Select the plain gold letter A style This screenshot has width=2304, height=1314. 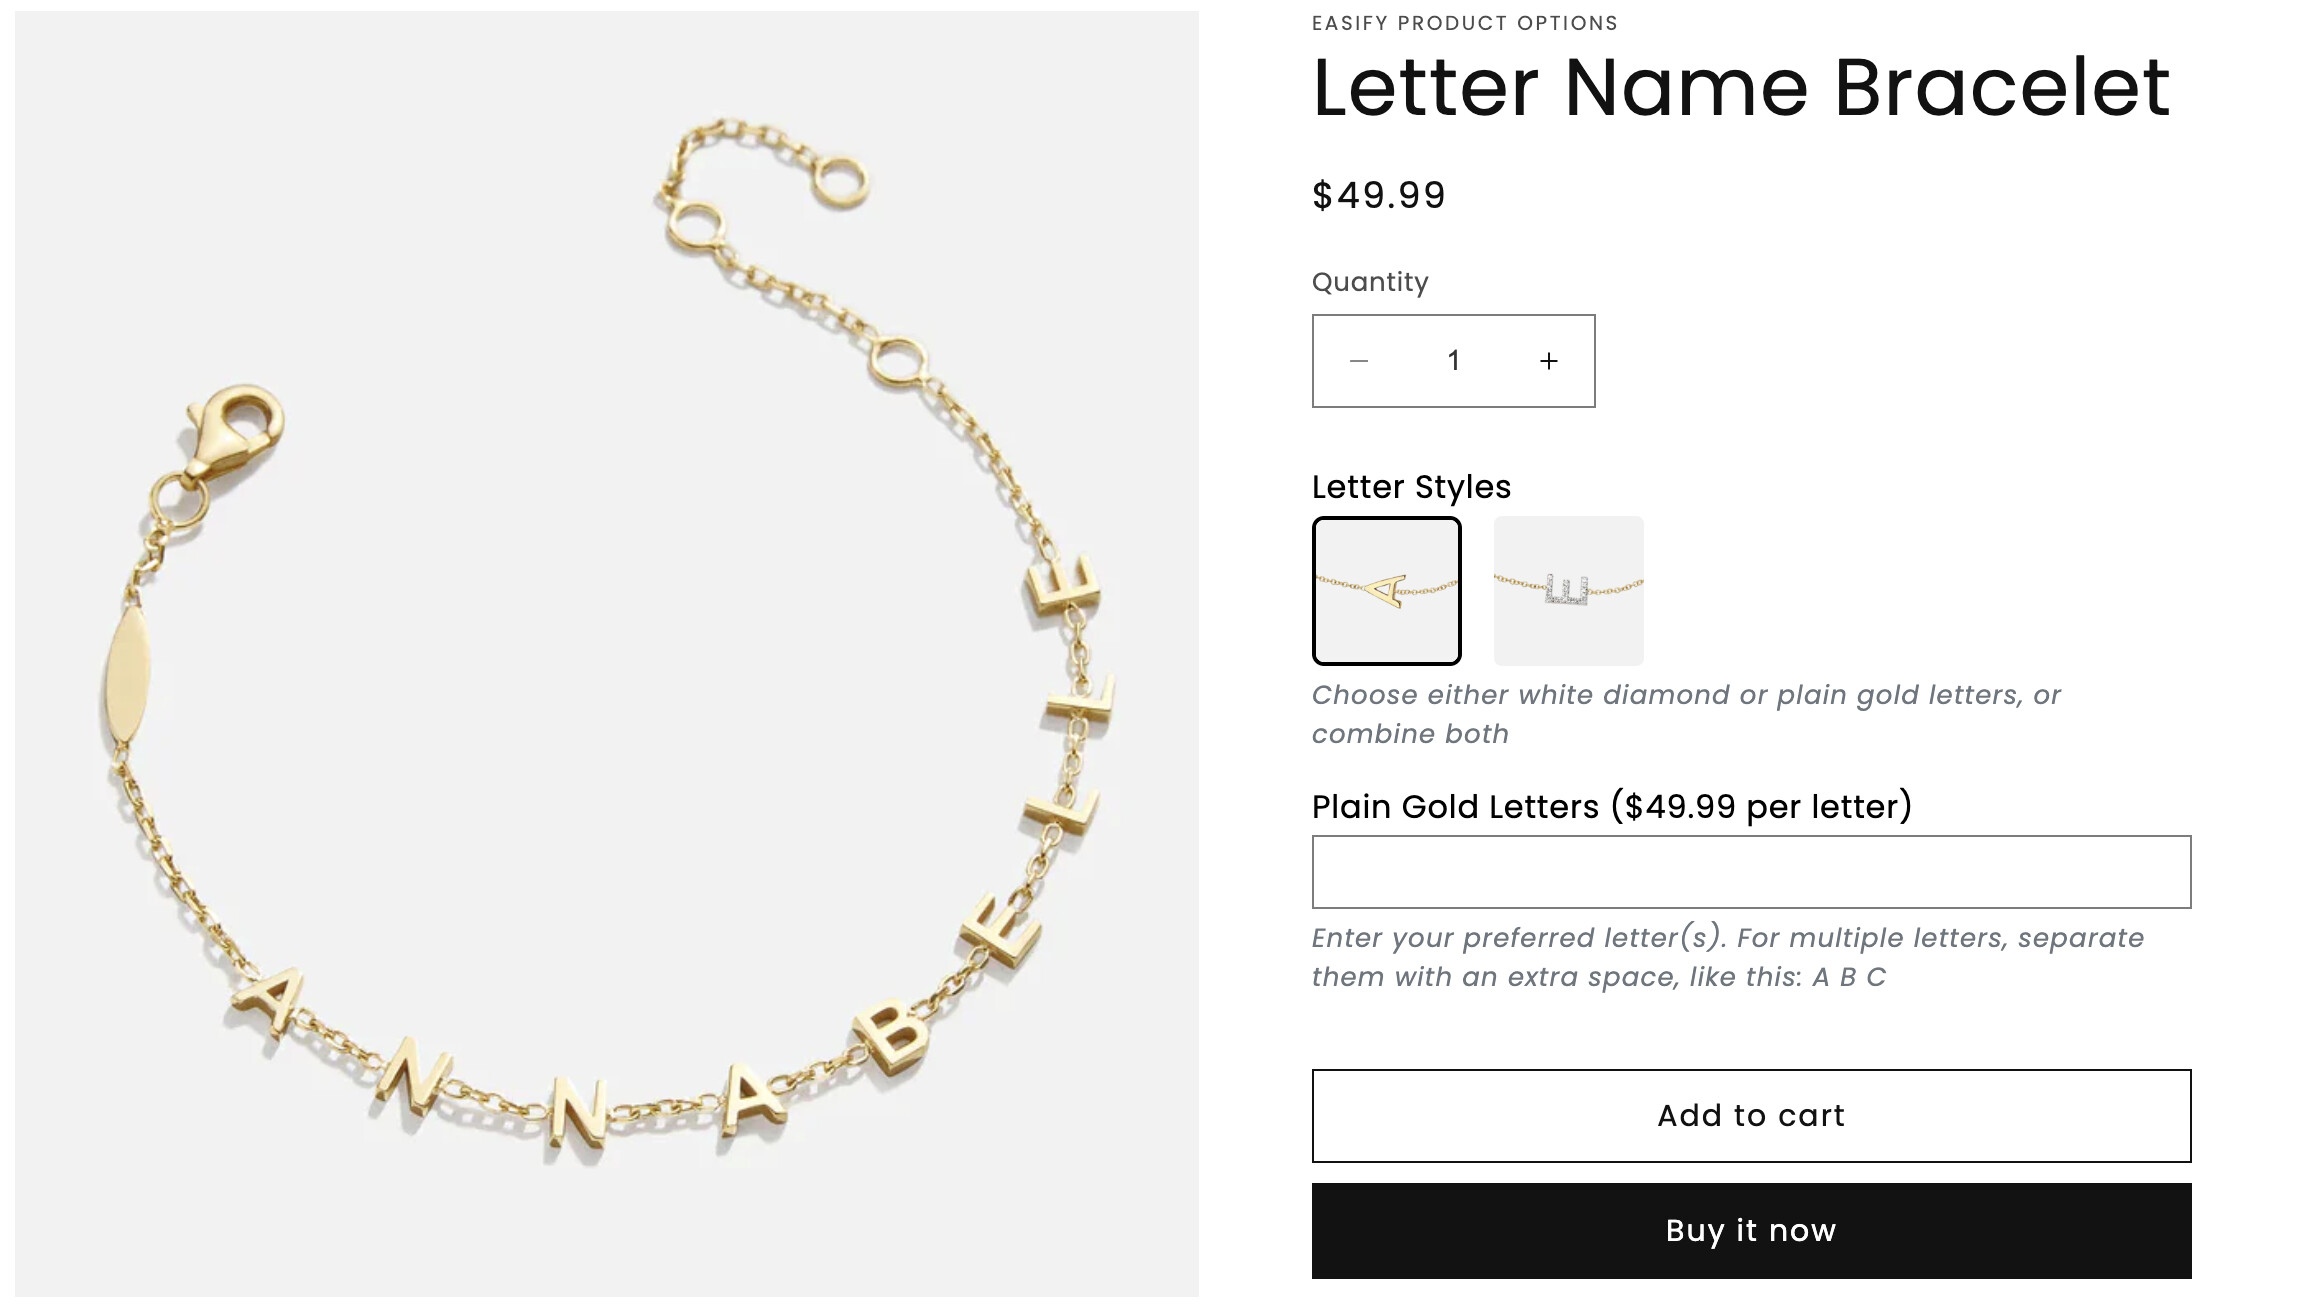click(x=1386, y=591)
